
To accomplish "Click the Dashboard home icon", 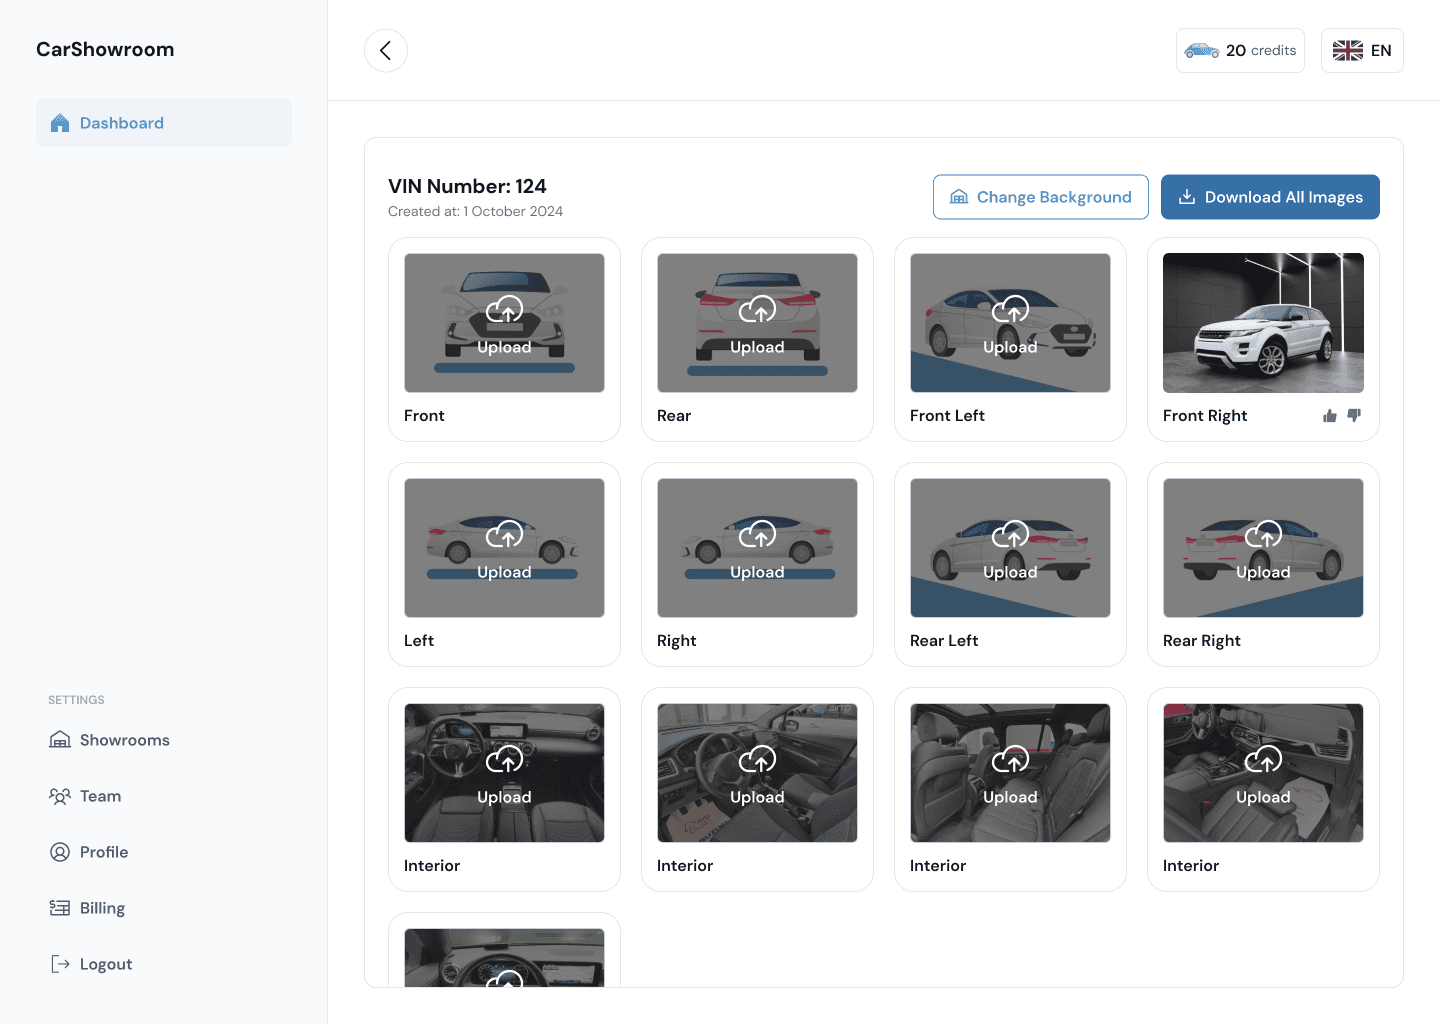I will pos(60,123).
